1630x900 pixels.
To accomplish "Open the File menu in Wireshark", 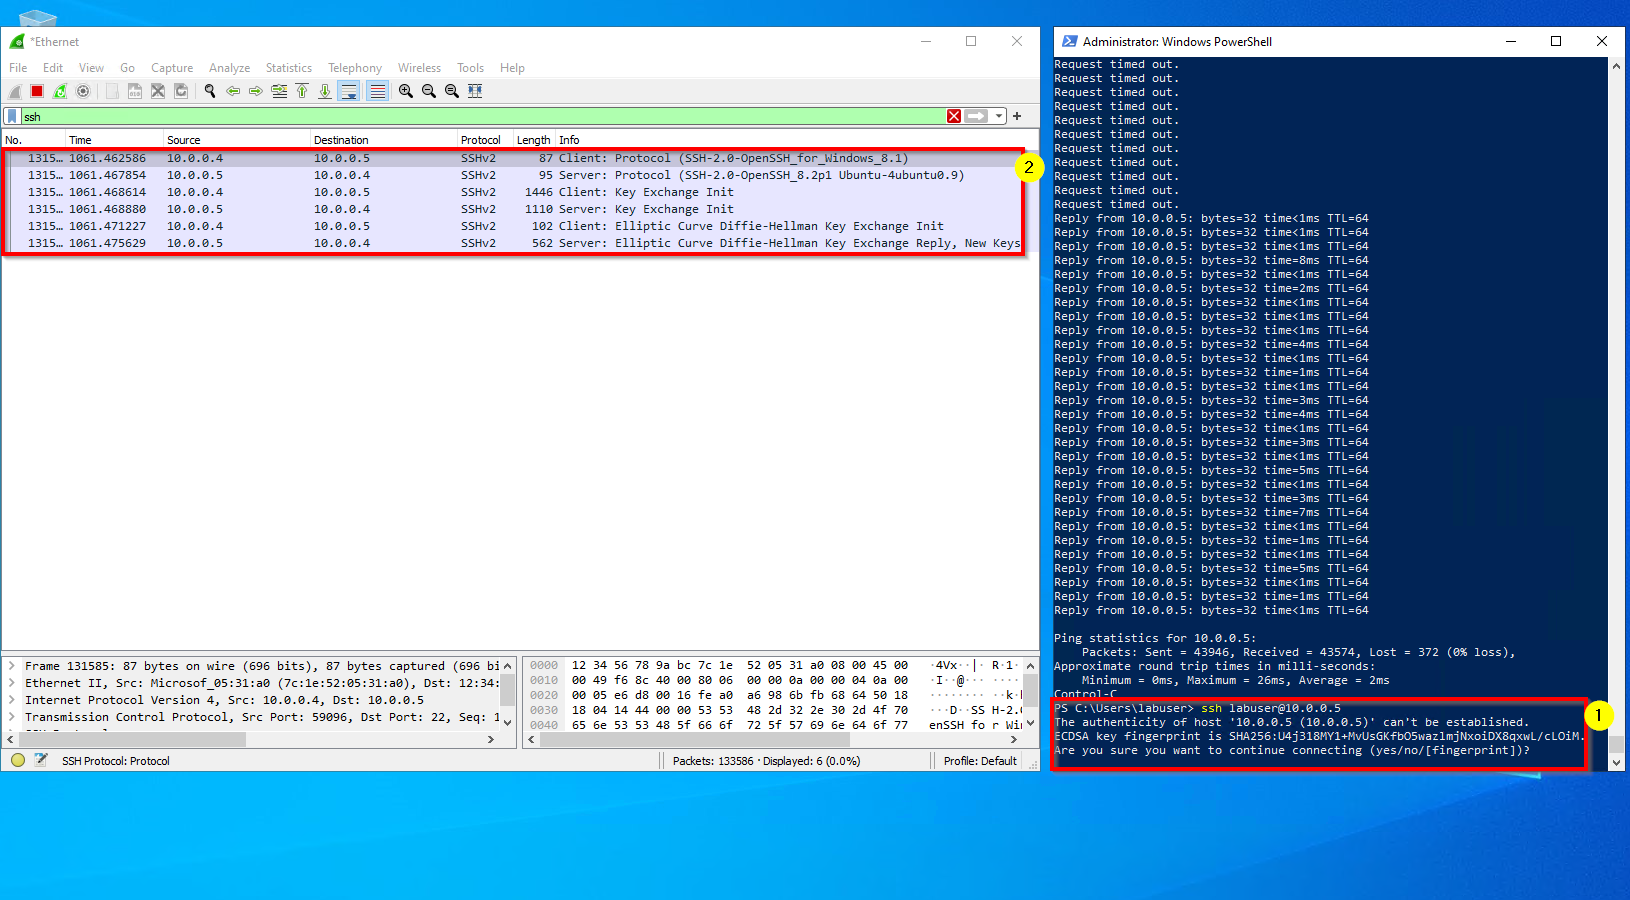I will [18, 68].
